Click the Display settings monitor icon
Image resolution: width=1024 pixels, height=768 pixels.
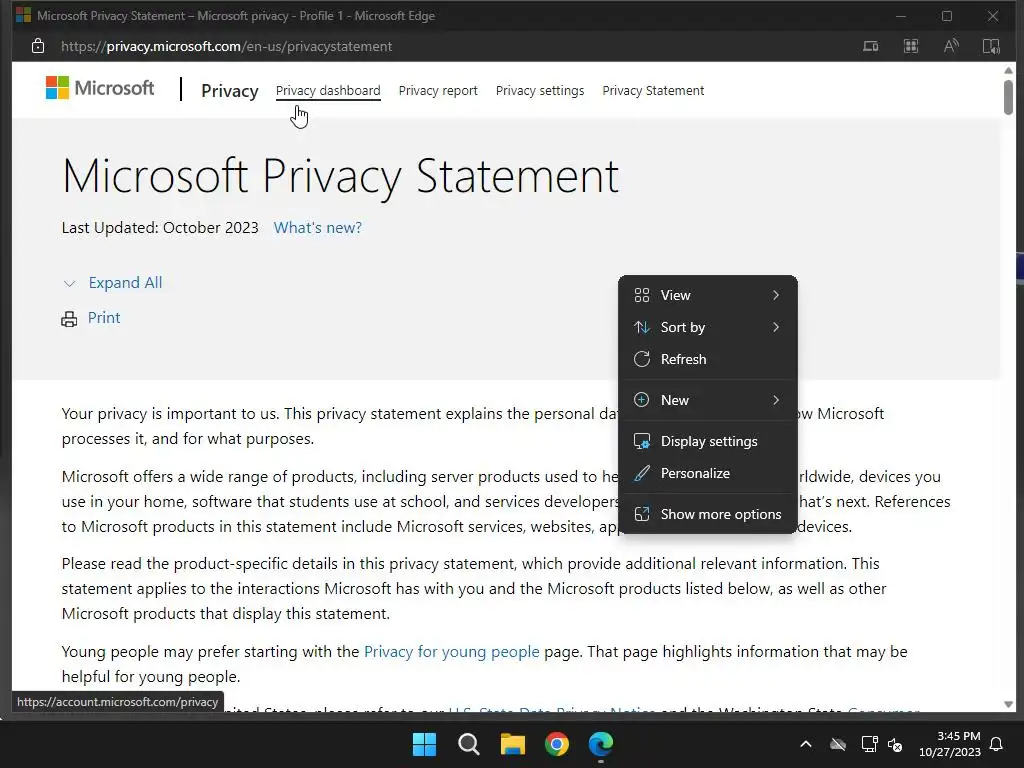(x=642, y=441)
